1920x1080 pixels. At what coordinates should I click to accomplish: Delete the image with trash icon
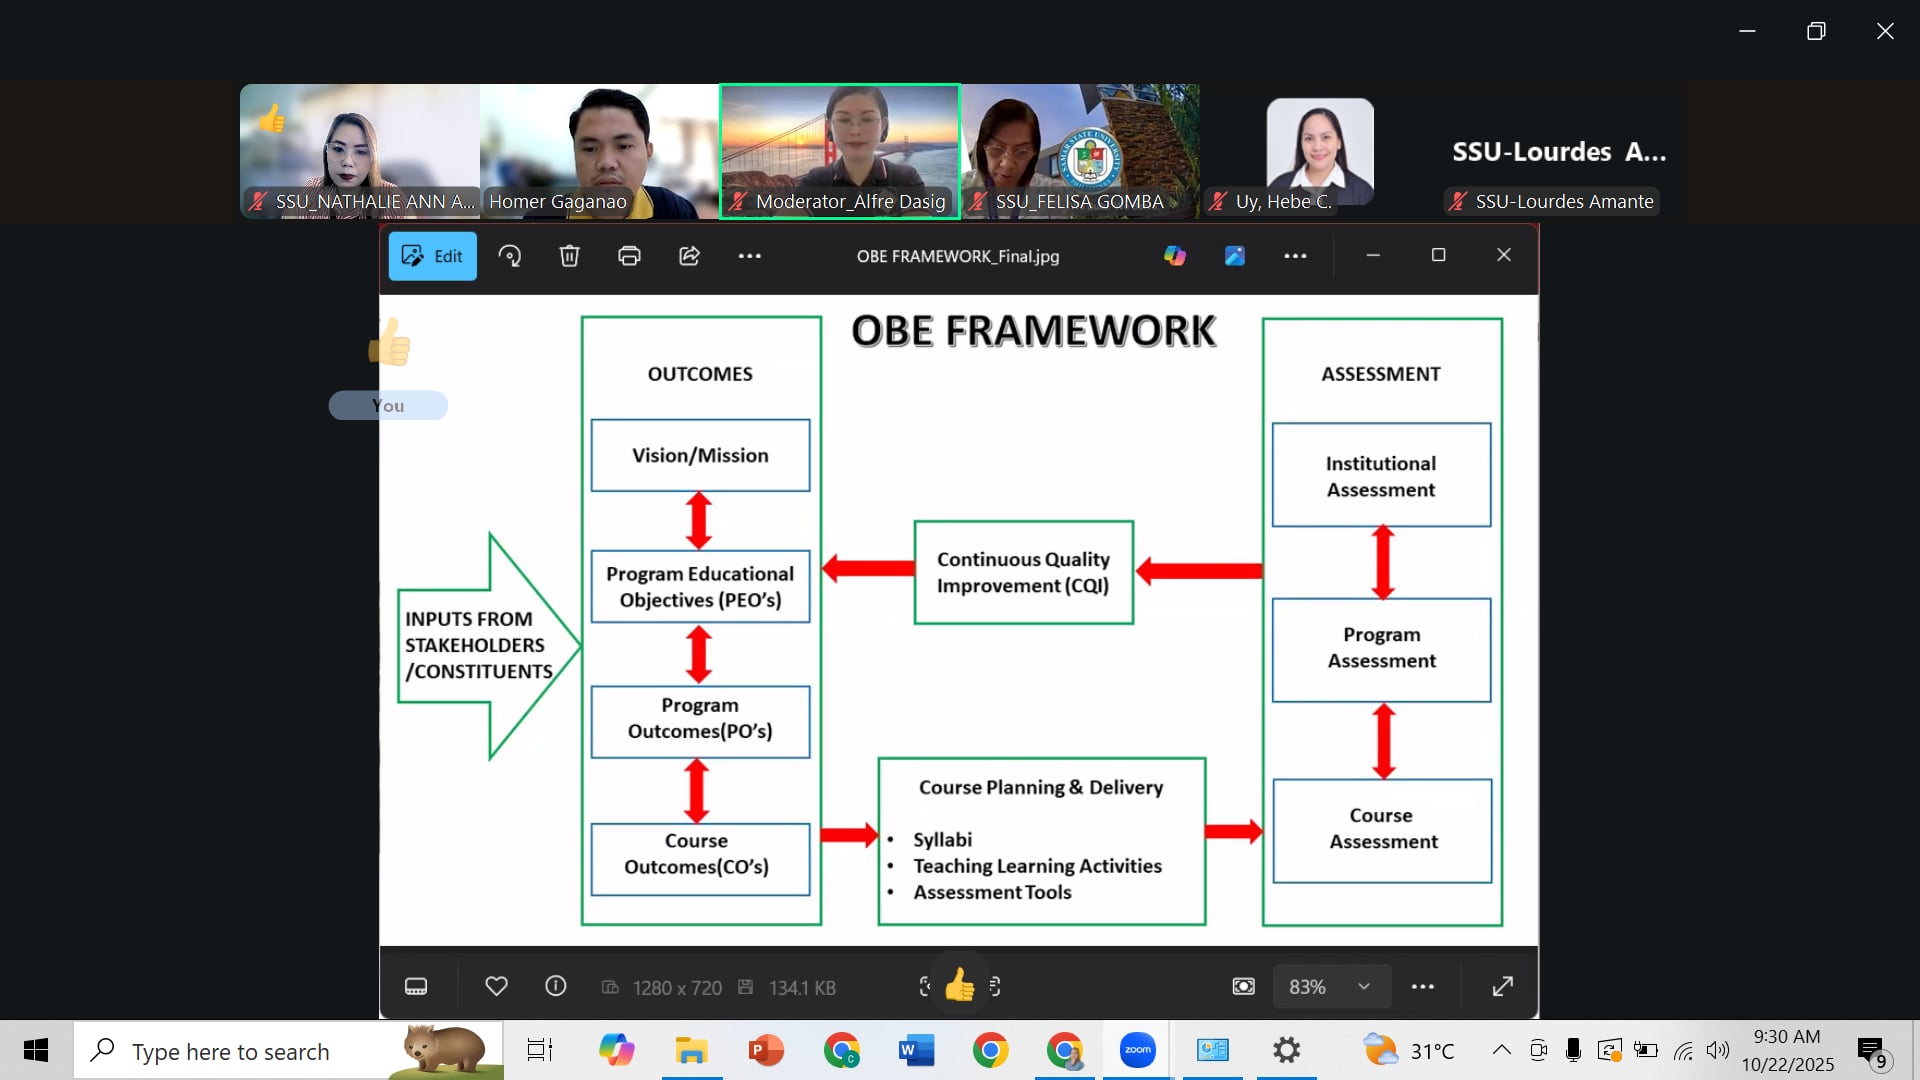(569, 256)
